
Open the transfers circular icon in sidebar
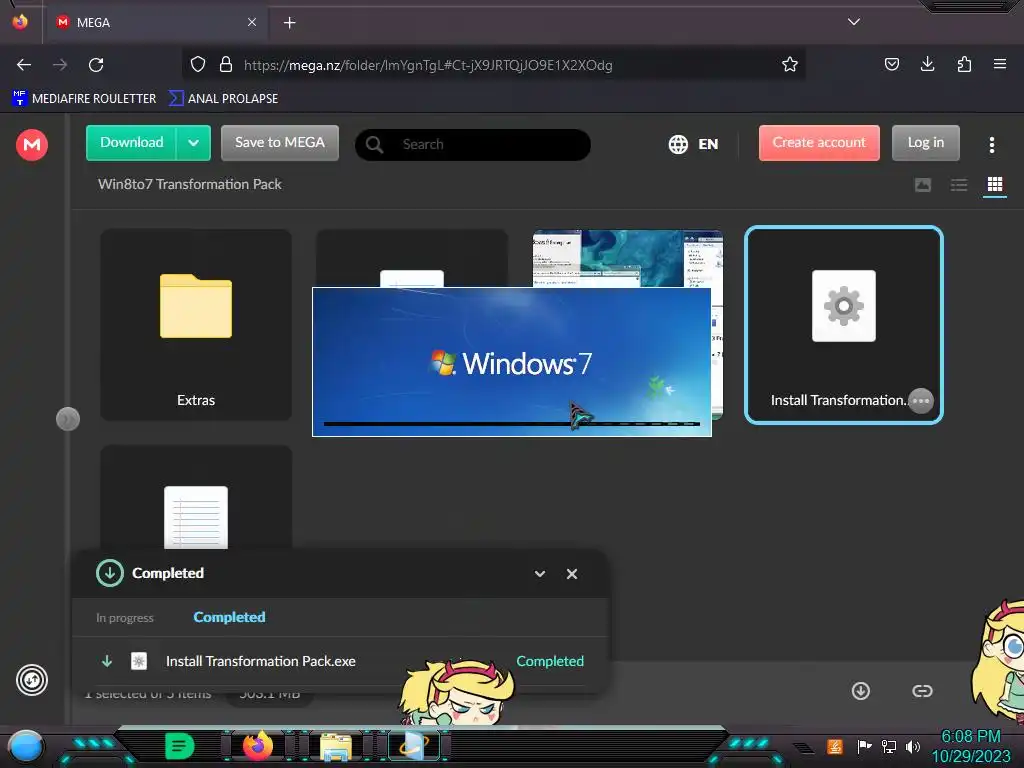tap(31, 680)
